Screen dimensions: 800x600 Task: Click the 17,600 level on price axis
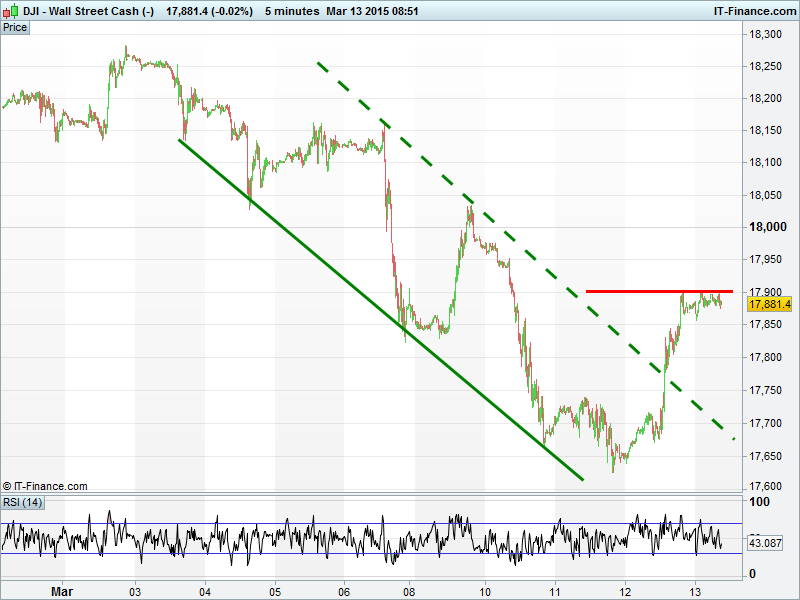(x=769, y=488)
